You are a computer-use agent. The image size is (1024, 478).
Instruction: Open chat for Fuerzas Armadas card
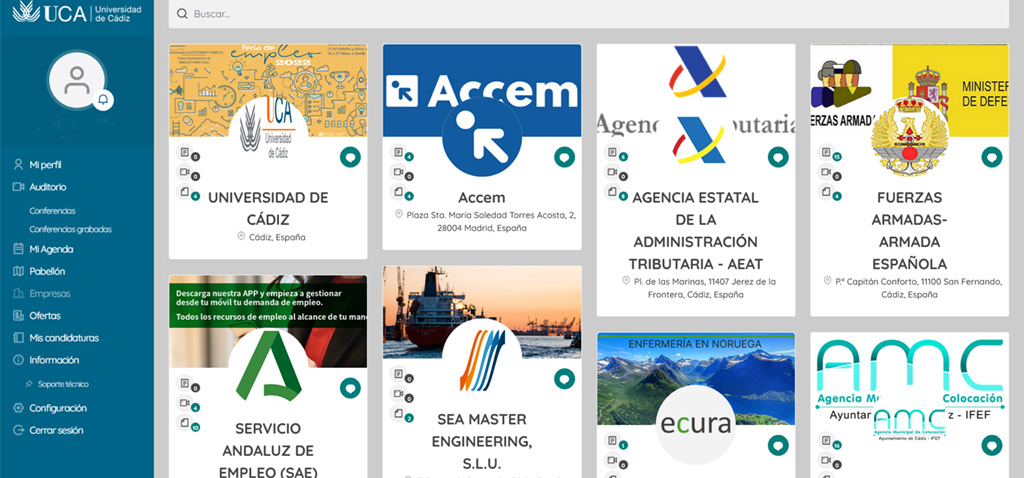pos(991,157)
